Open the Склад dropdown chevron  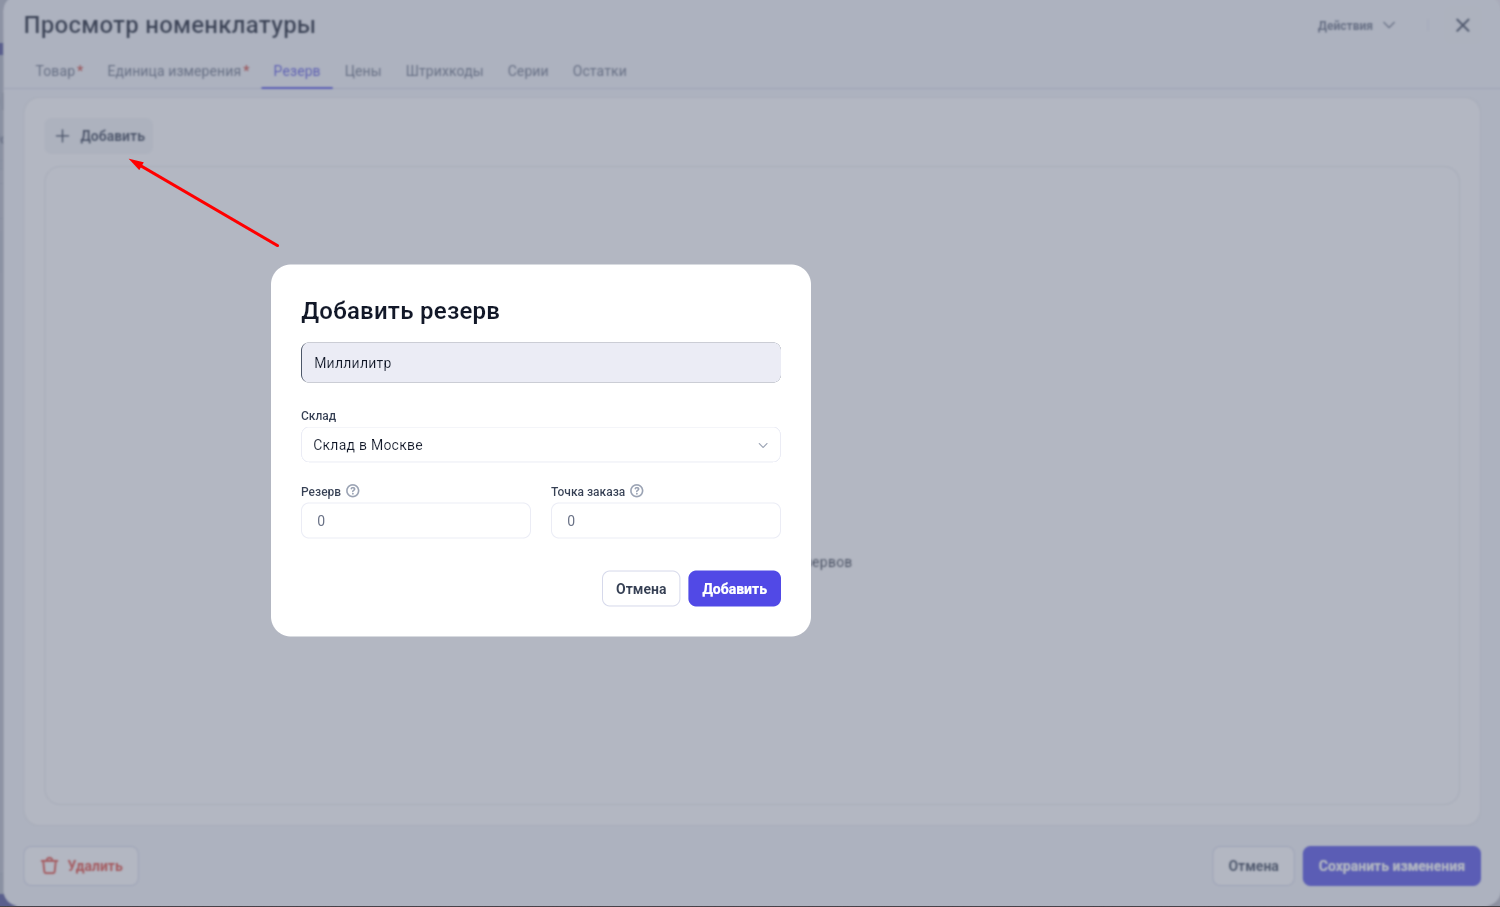click(x=763, y=445)
